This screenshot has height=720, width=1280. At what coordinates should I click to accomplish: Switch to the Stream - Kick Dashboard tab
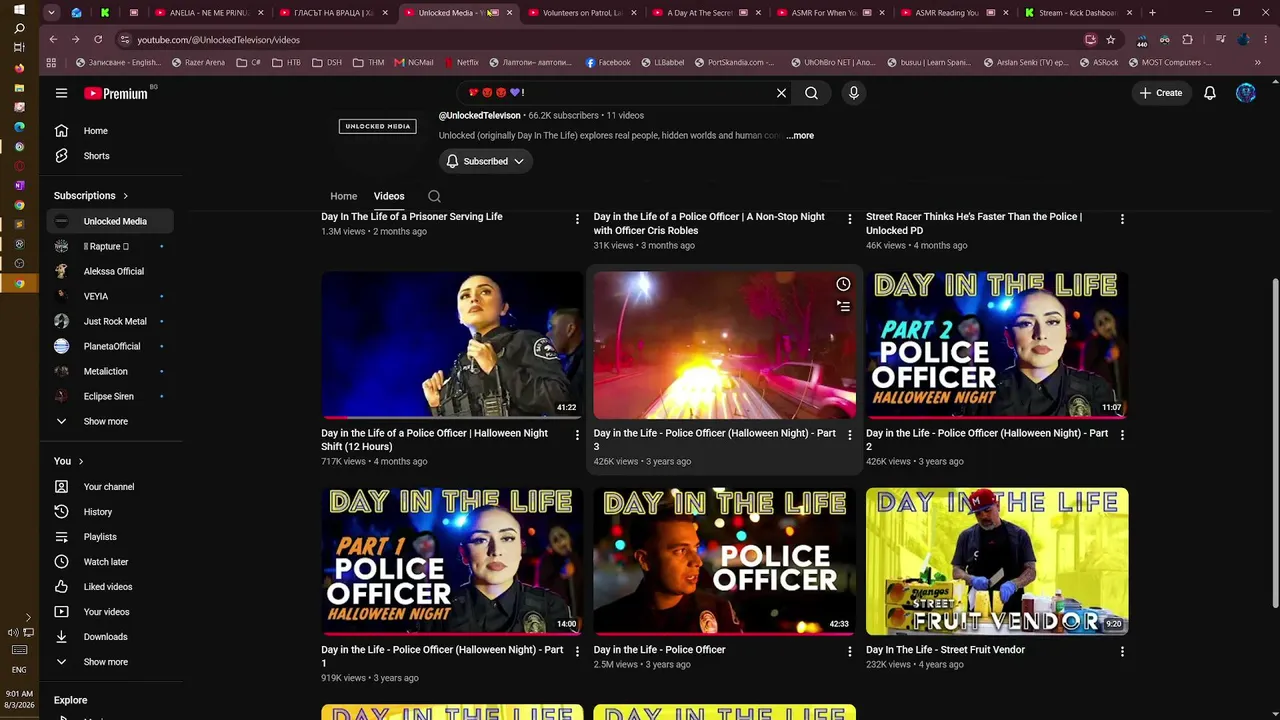pos(1078,13)
